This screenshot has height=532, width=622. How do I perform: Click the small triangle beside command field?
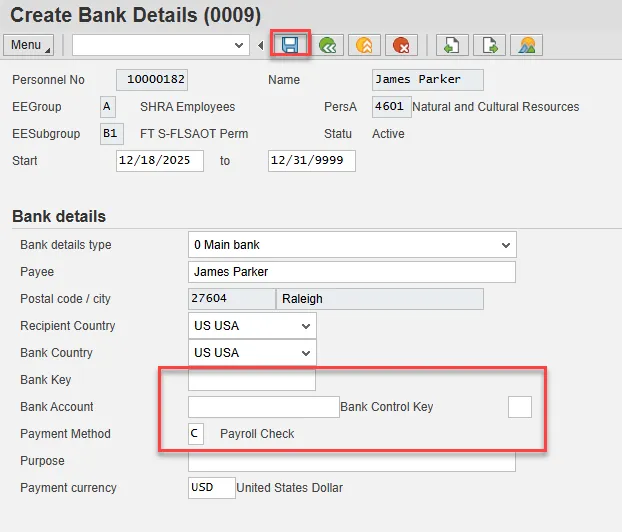260,46
